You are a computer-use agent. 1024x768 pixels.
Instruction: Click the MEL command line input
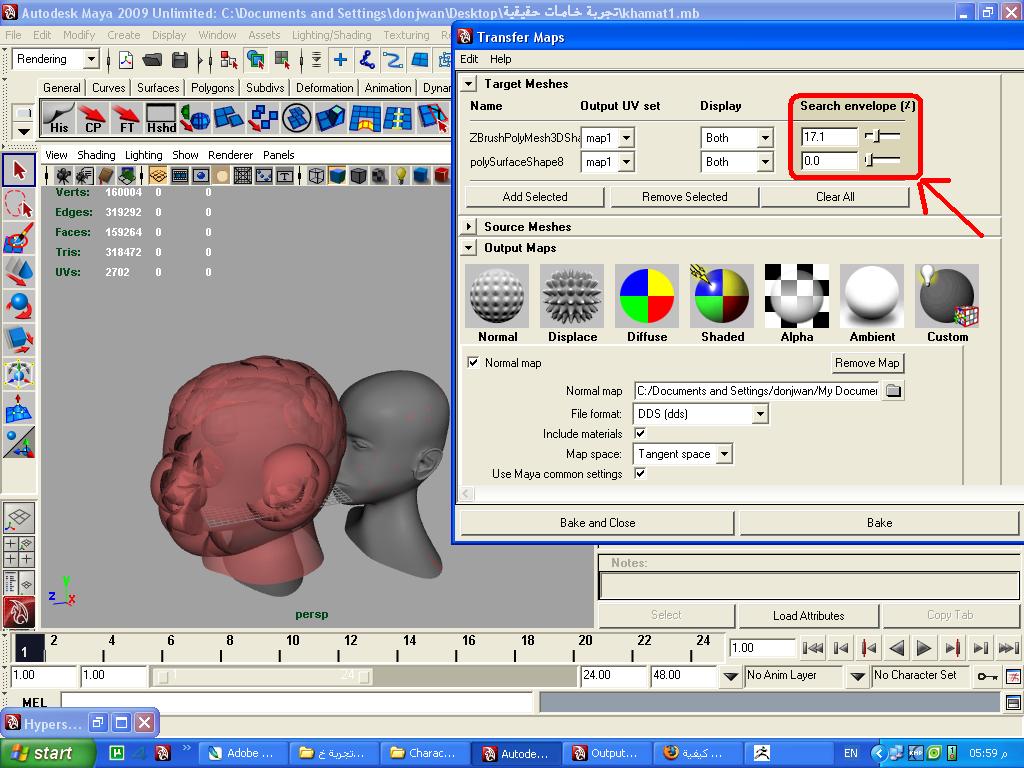coord(297,702)
